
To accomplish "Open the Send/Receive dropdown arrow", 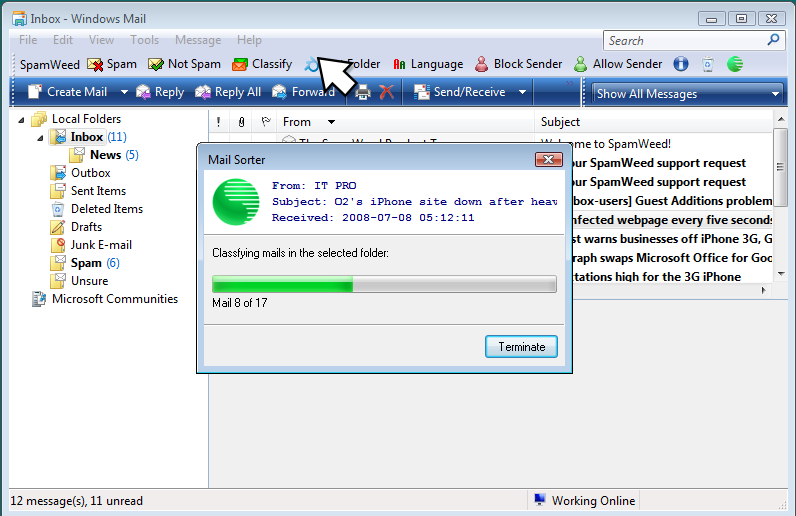I will tap(522, 92).
